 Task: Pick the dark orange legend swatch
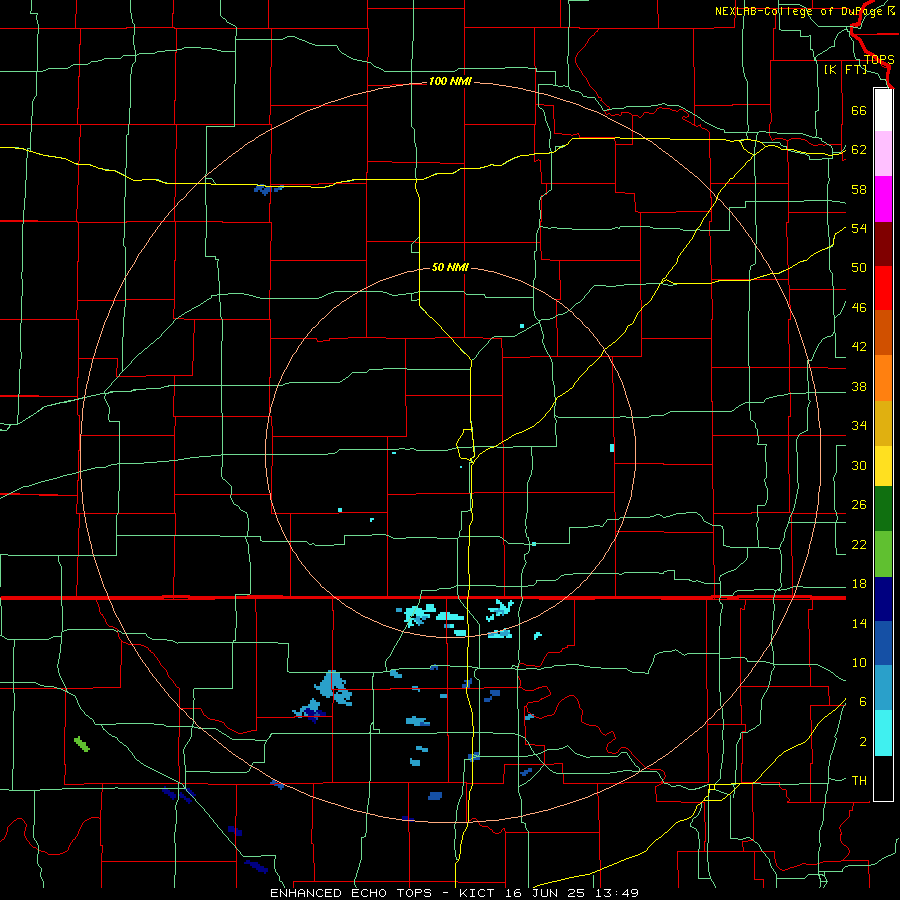(x=883, y=333)
